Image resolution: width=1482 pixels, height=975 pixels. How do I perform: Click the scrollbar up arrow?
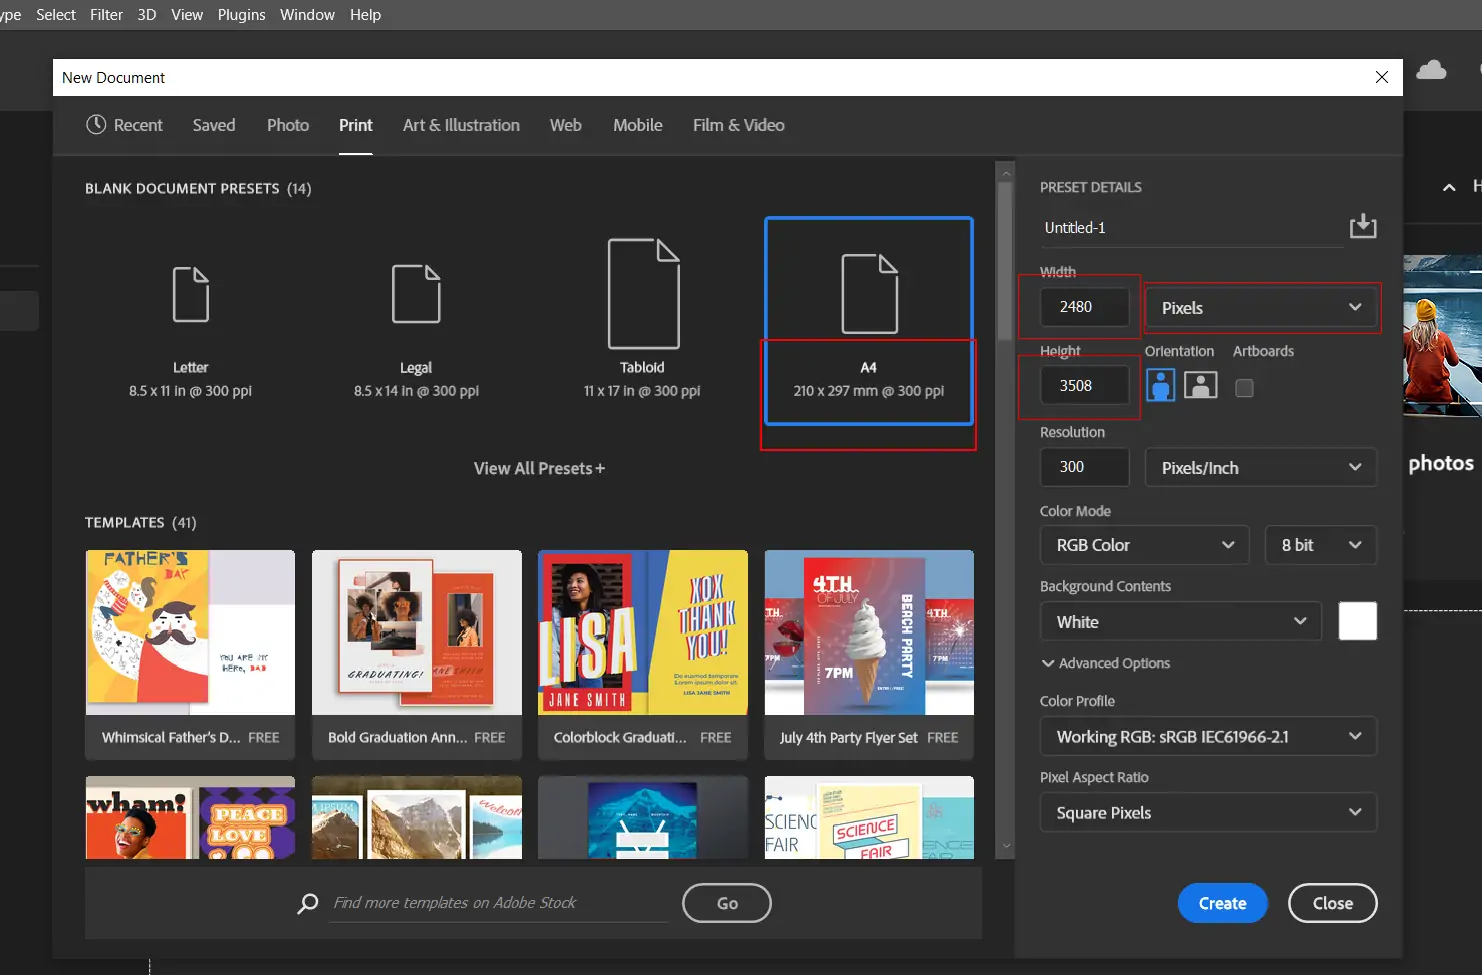click(x=1006, y=172)
